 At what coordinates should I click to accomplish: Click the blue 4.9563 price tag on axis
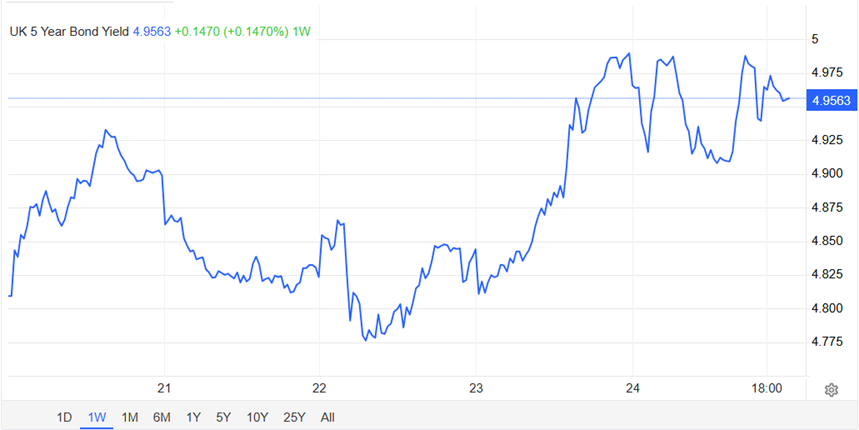coord(832,100)
